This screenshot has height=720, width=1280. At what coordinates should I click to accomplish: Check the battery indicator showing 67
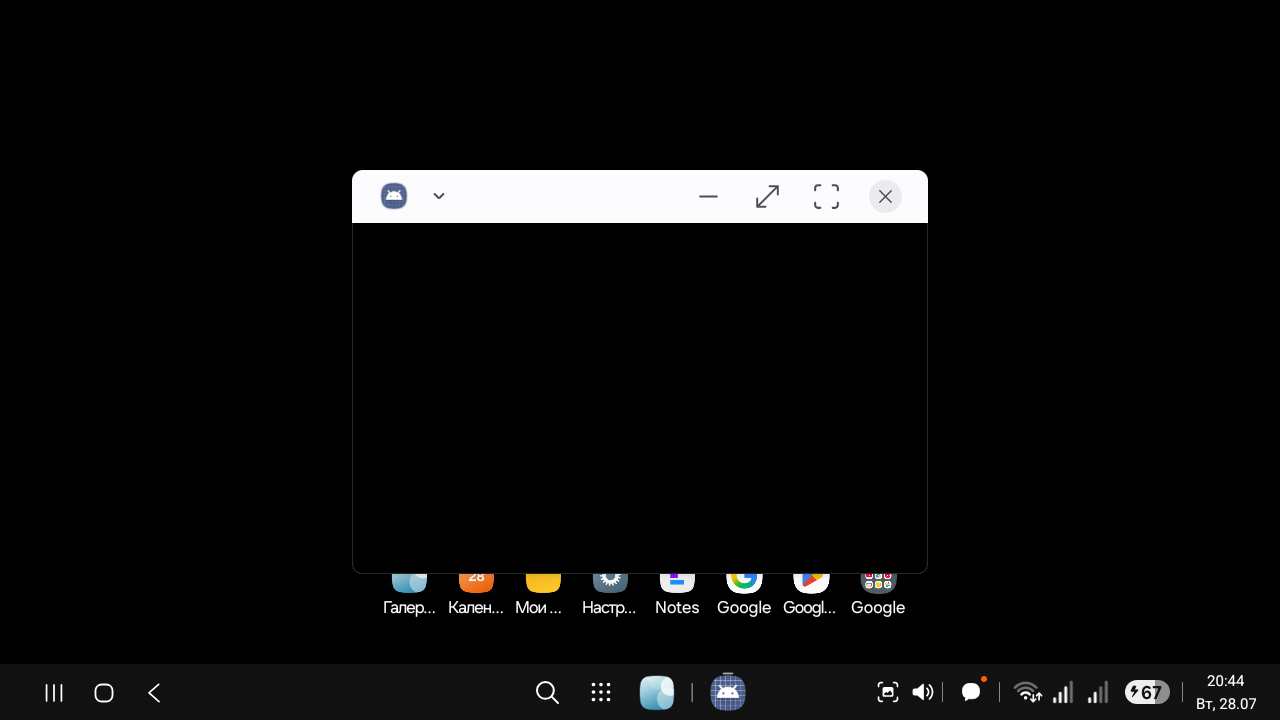(x=1147, y=692)
